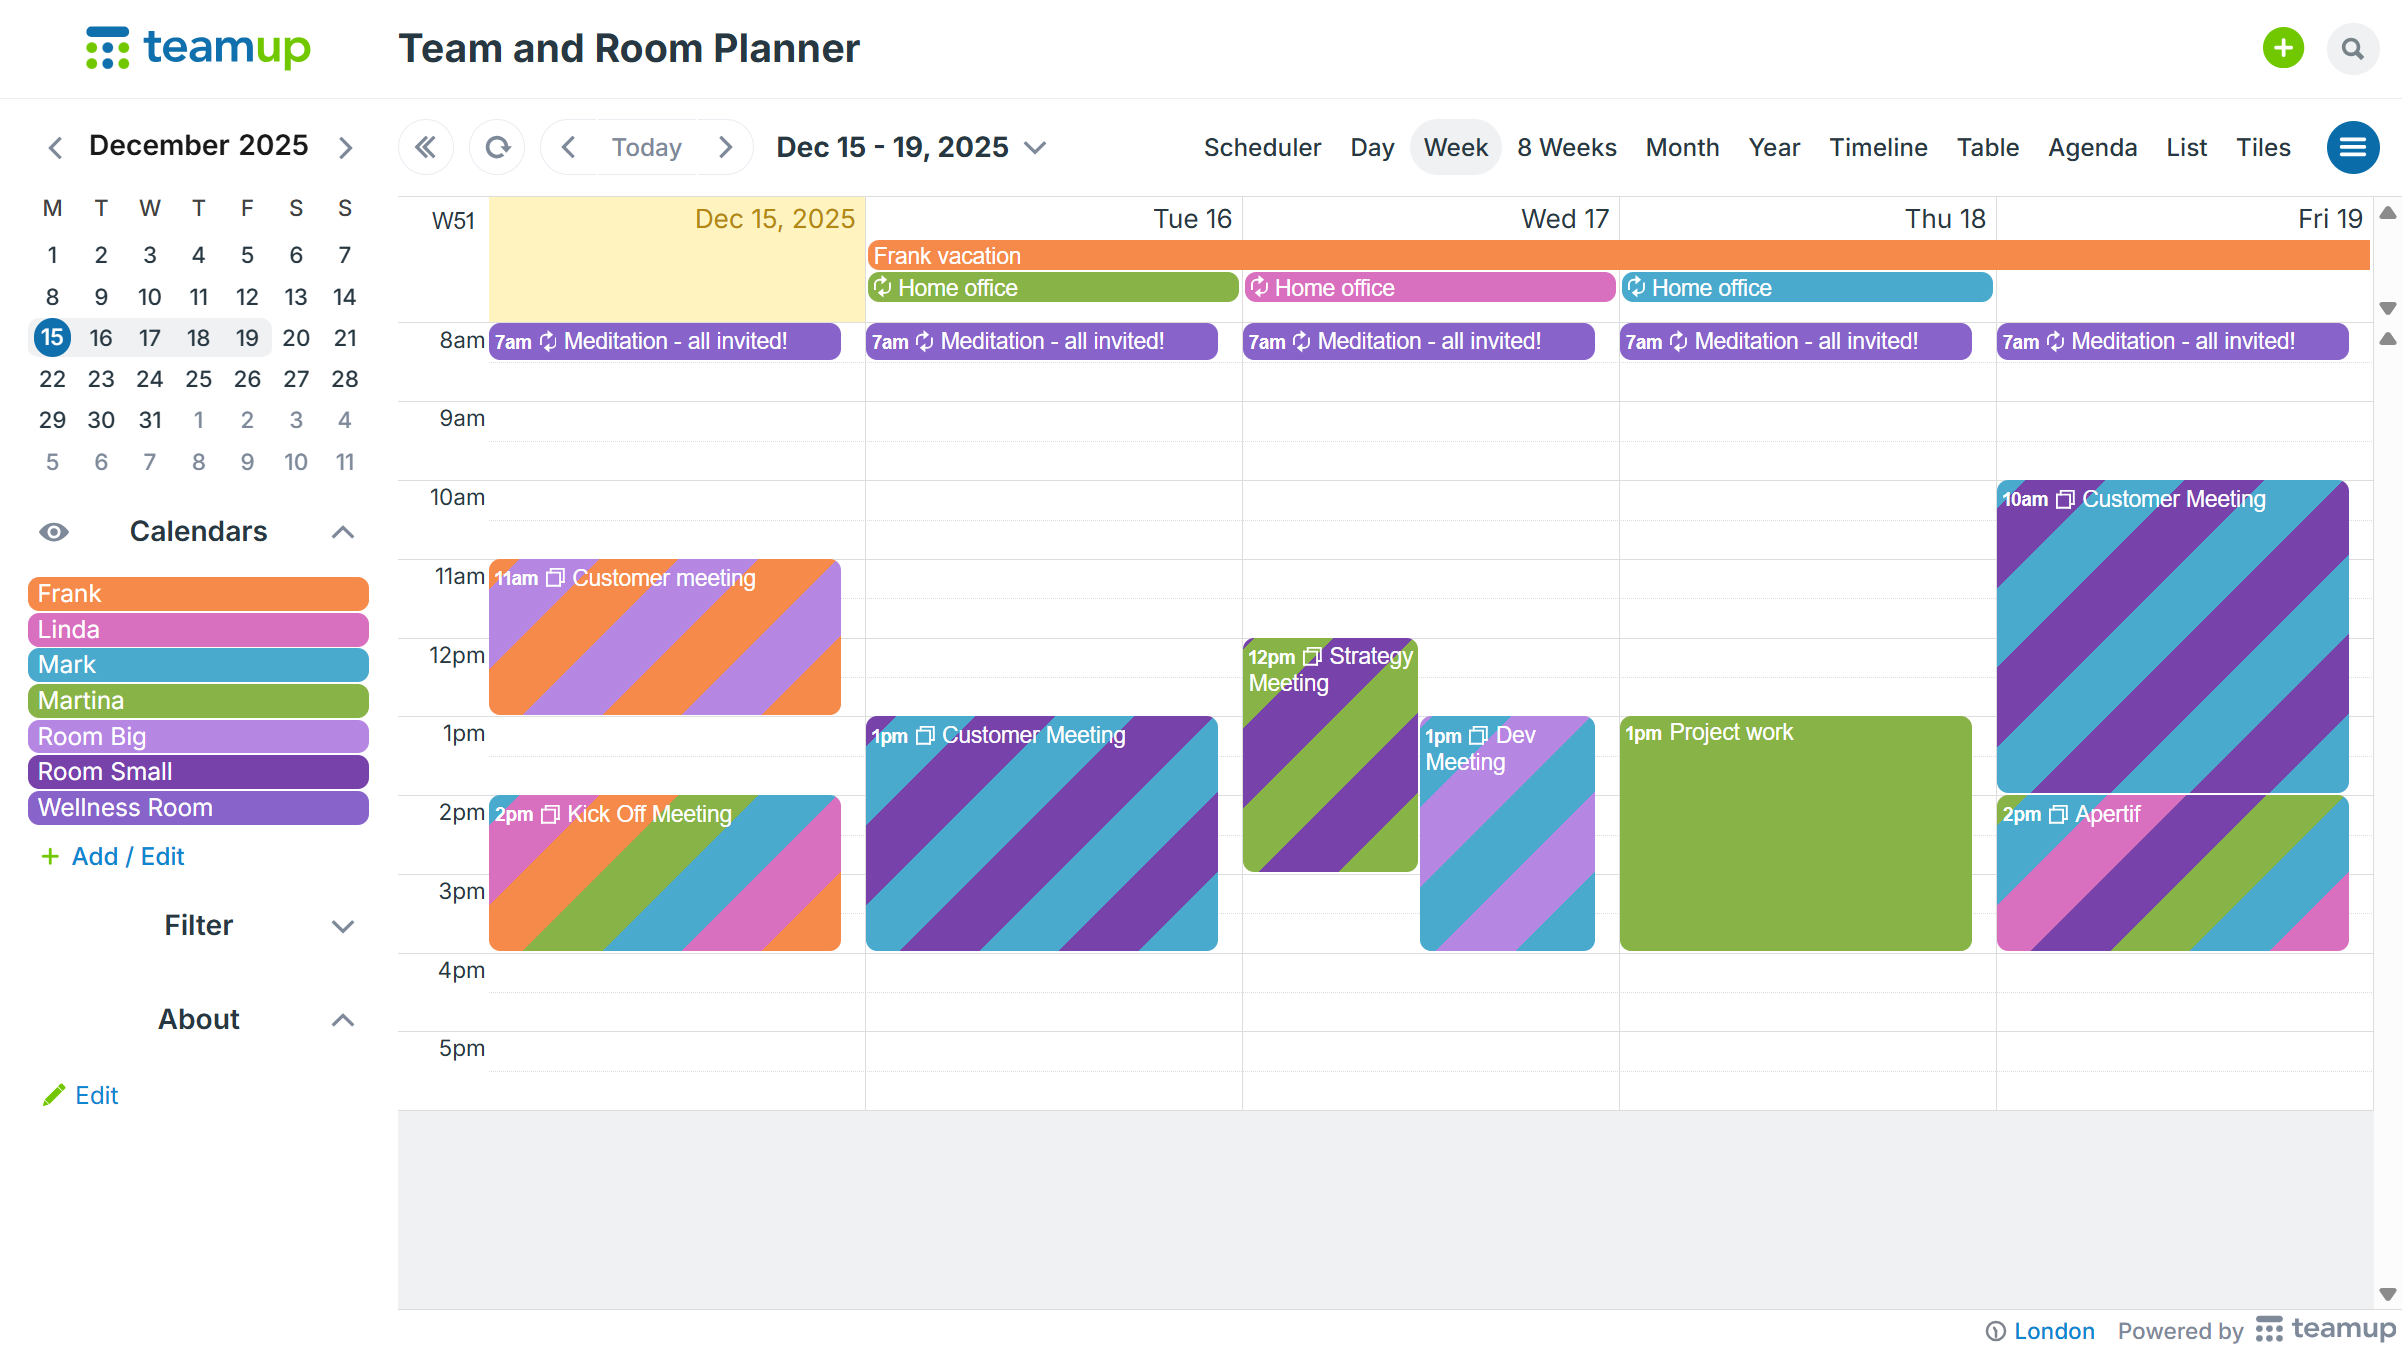Go to previous month in mini calendar
The height and width of the screenshot is (1352, 2402).
click(56, 148)
